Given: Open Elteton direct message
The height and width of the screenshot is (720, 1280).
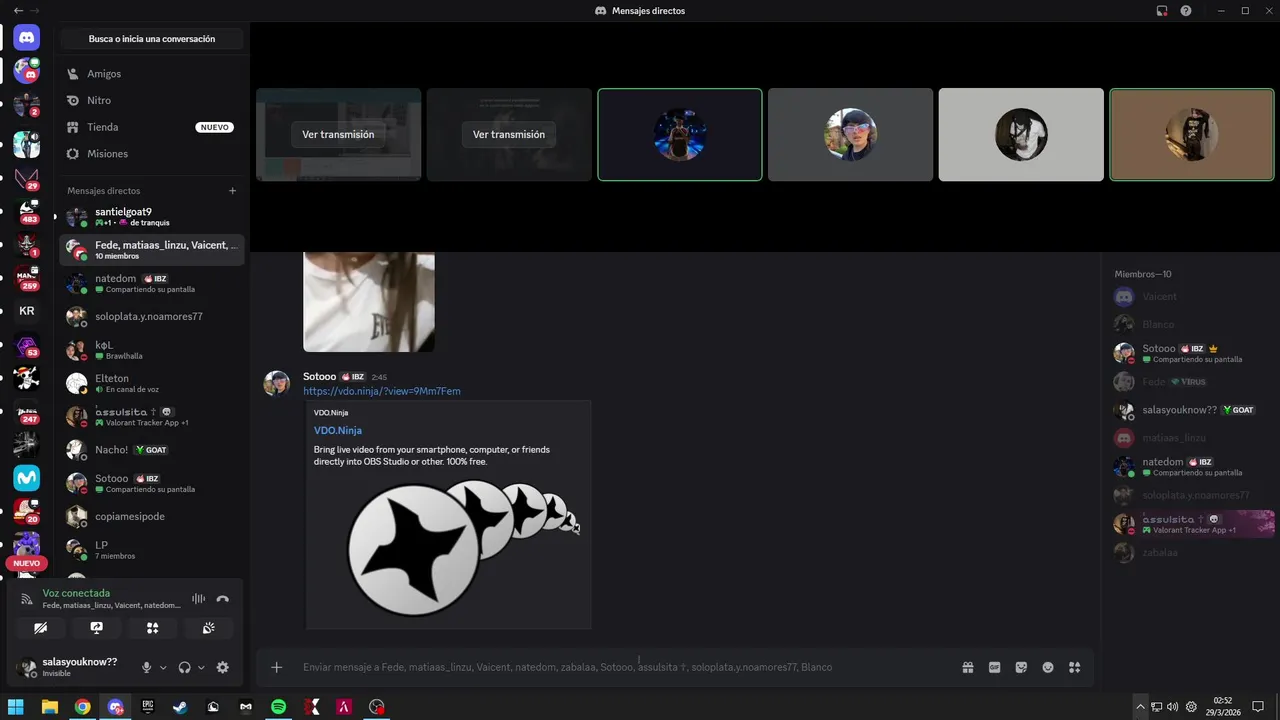Looking at the screenshot, I should click(x=151, y=383).
